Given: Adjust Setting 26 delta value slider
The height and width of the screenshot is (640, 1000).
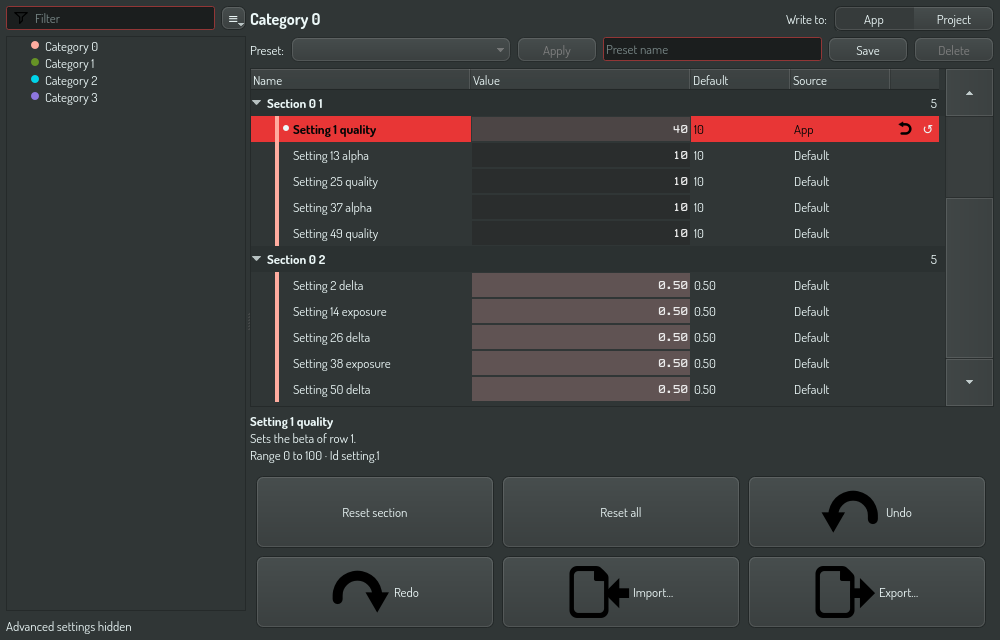Looking at the screenshot, I should coord(580,338).
